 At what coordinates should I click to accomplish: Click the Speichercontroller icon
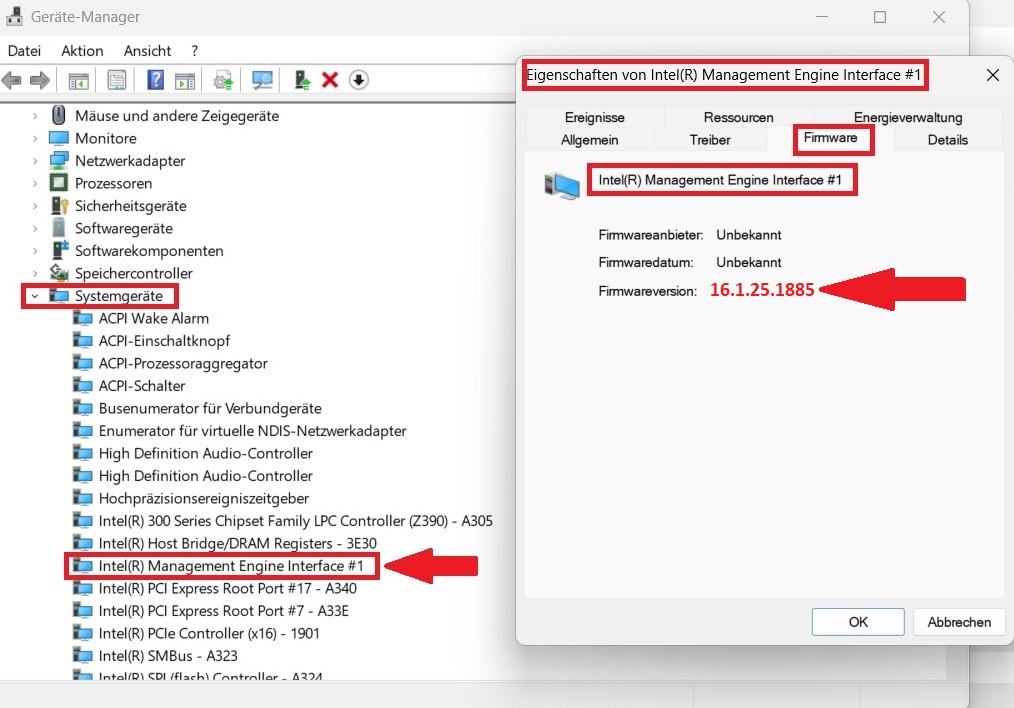point(59,273)
